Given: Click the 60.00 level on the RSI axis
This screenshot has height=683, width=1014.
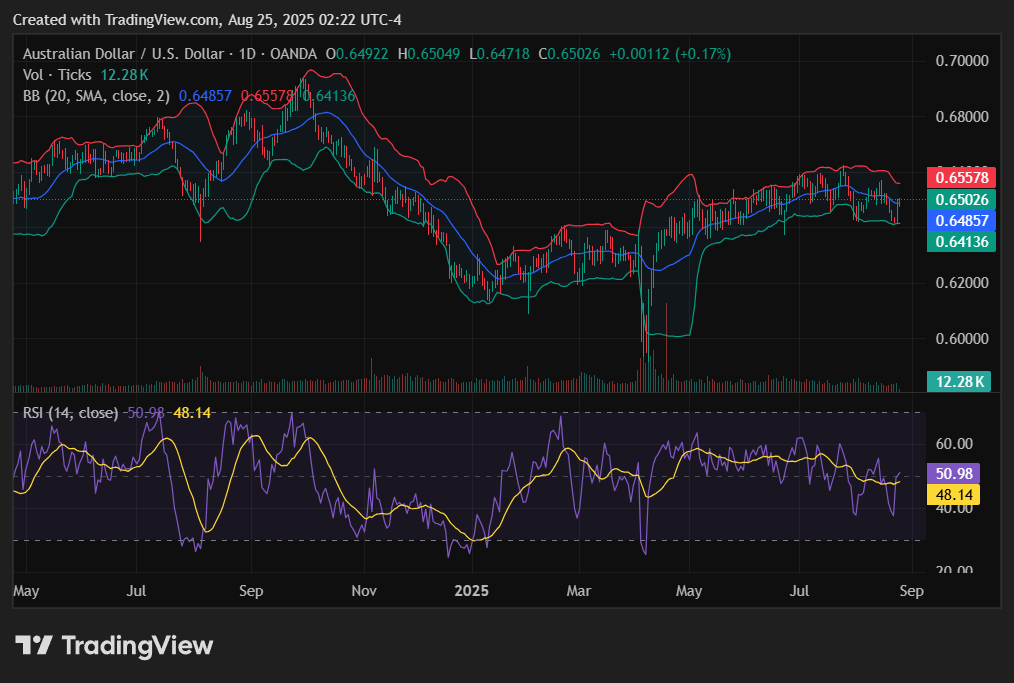Looking at the screenshot, I should (x=954, y=444).
